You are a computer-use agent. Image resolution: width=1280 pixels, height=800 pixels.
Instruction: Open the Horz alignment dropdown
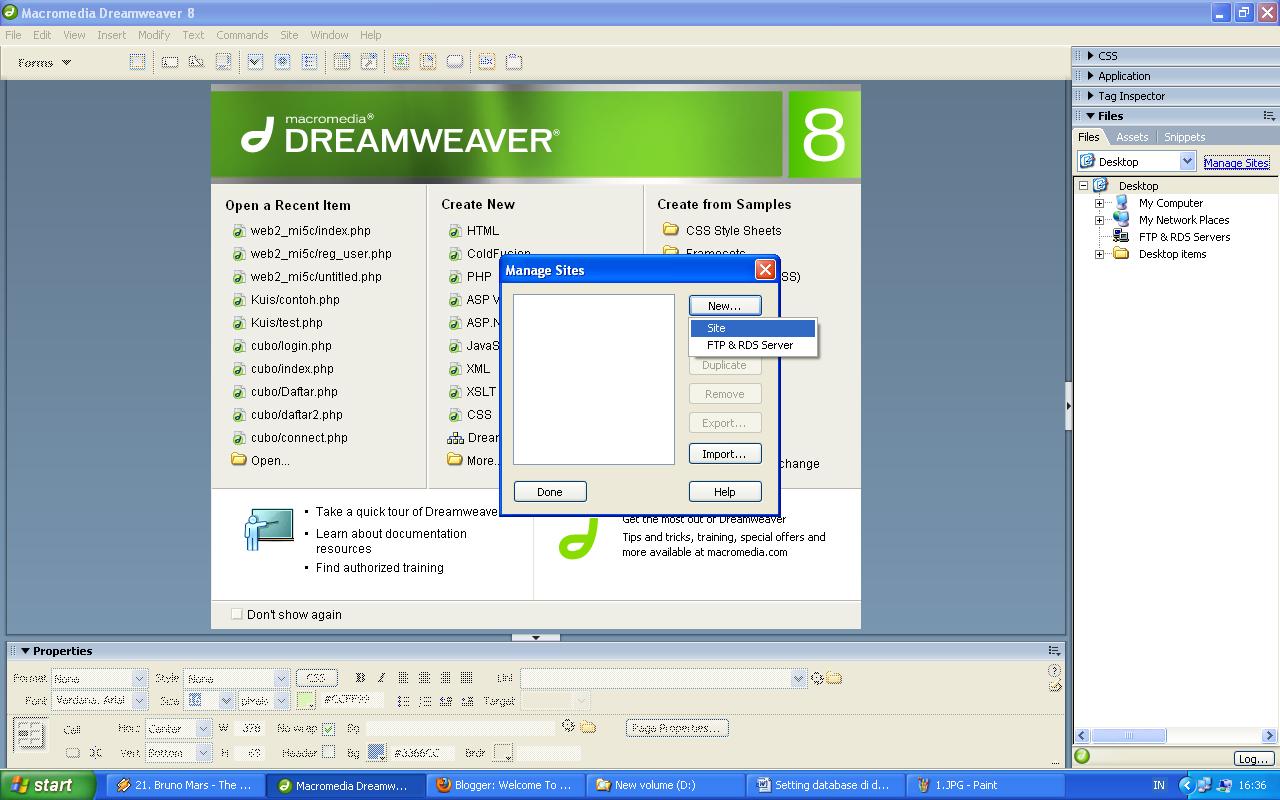tap(203, 728)
